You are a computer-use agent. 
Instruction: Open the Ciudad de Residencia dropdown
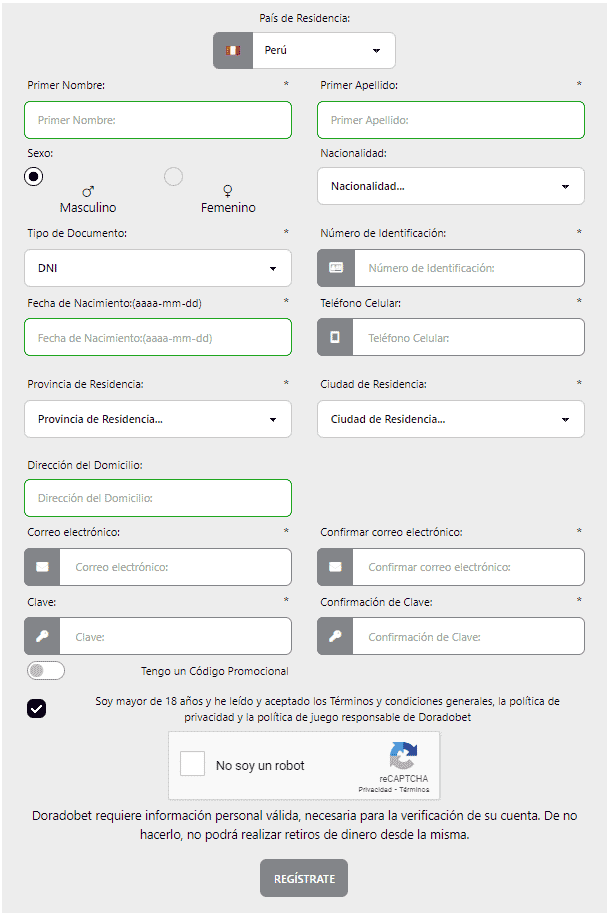point(450,419)
